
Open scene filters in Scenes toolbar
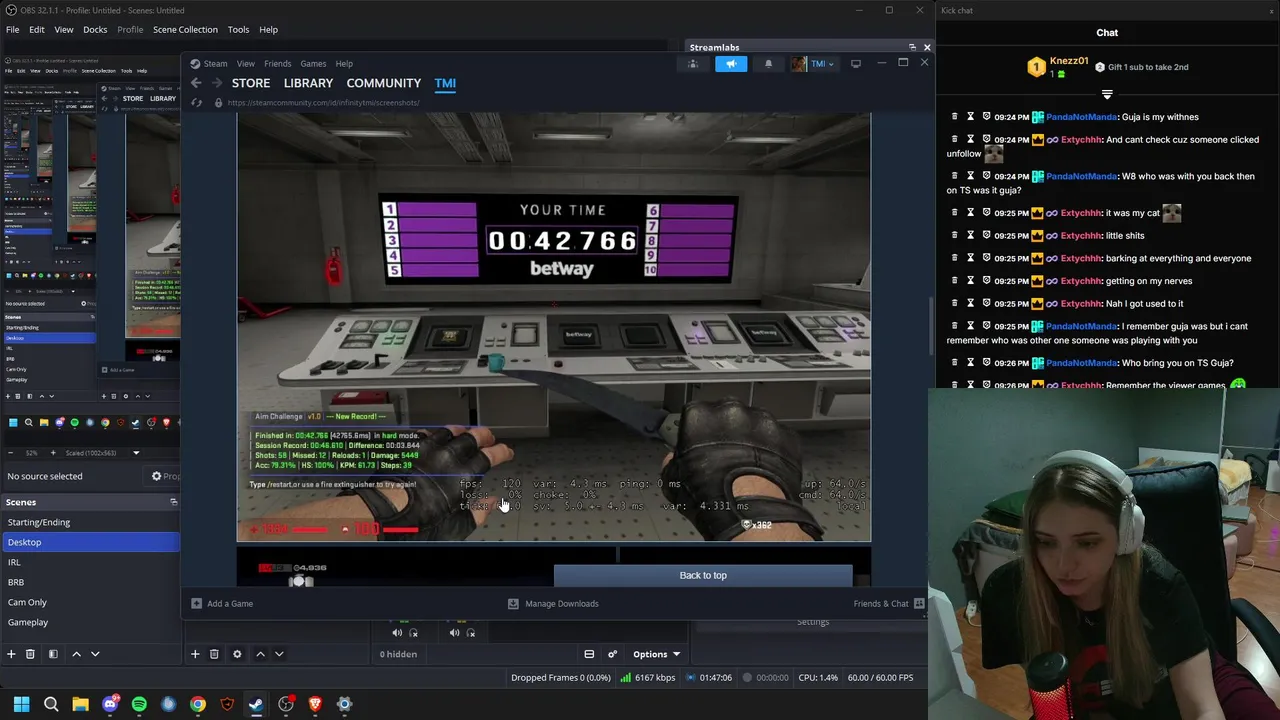[x=53, y=654]
